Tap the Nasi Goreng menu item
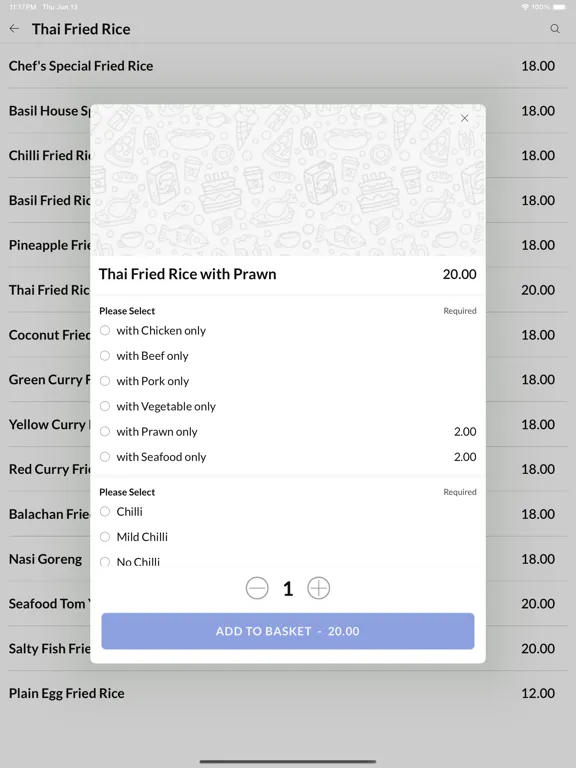The height and width of the screenshot is (768, 576). tap(45, 559)
